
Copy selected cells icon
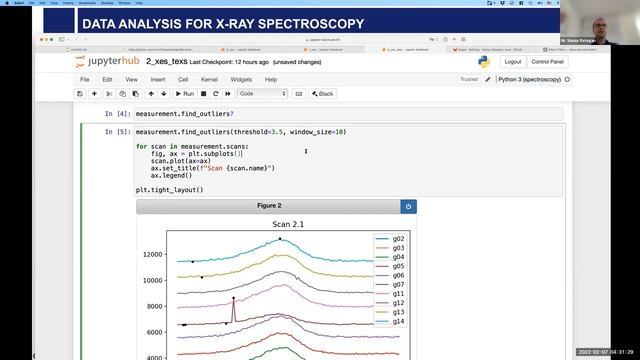[122, 94]
